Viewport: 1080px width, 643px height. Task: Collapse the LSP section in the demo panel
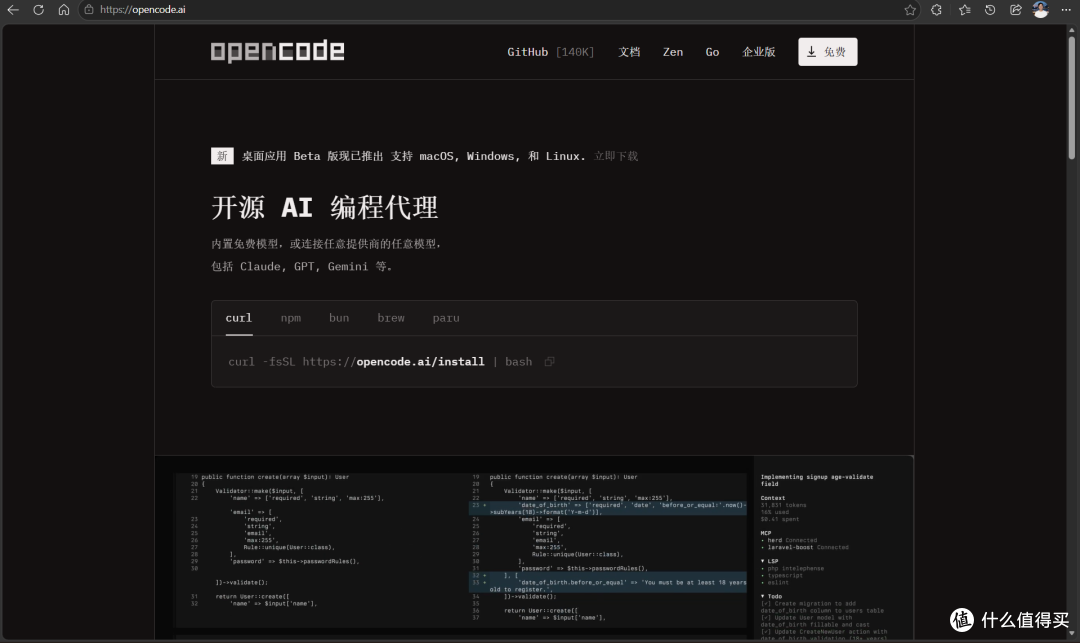tap(769, 561)
